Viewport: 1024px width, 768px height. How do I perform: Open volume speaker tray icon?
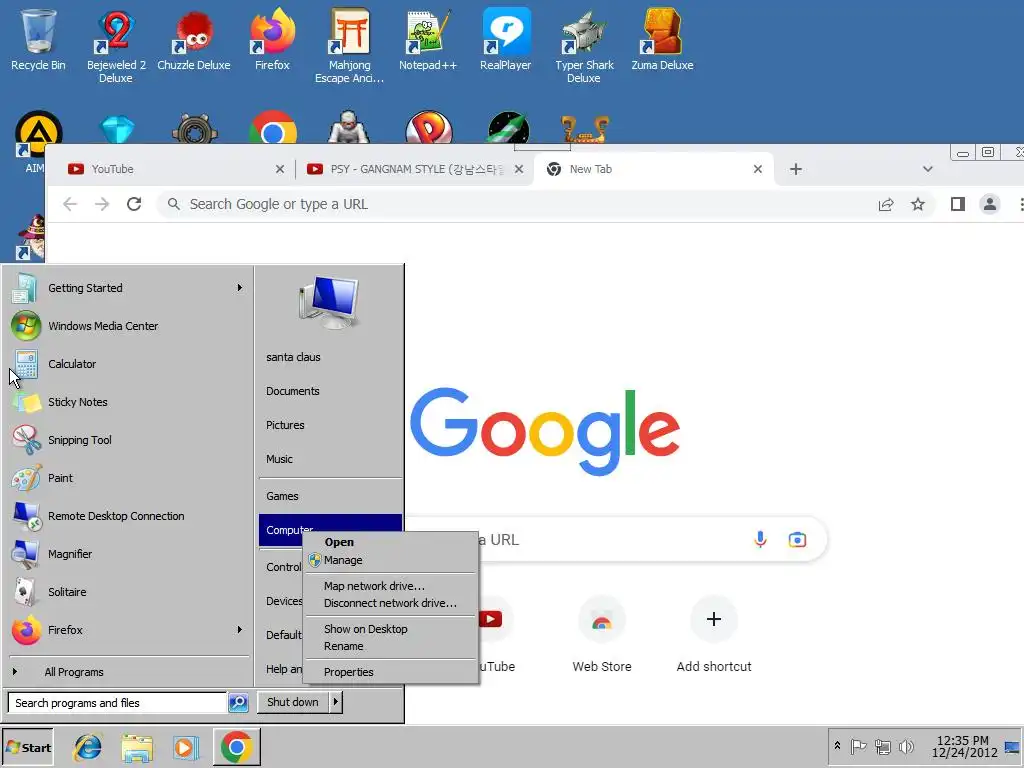click(906, 747)
